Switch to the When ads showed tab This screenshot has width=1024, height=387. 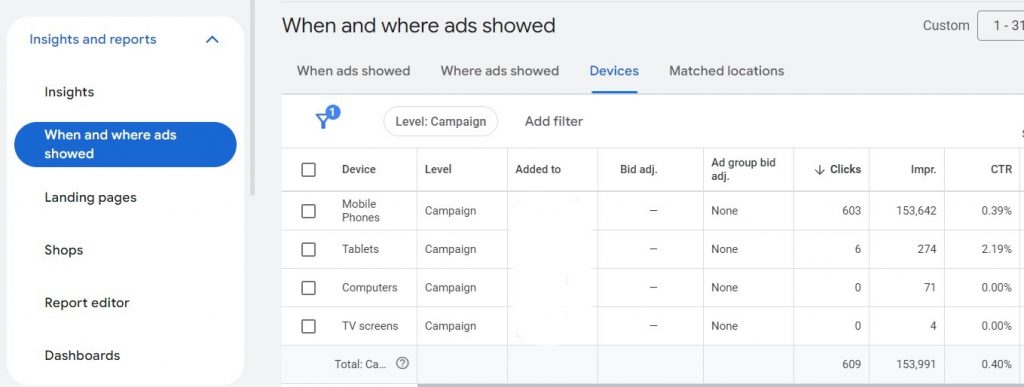(x=353, y=71)
